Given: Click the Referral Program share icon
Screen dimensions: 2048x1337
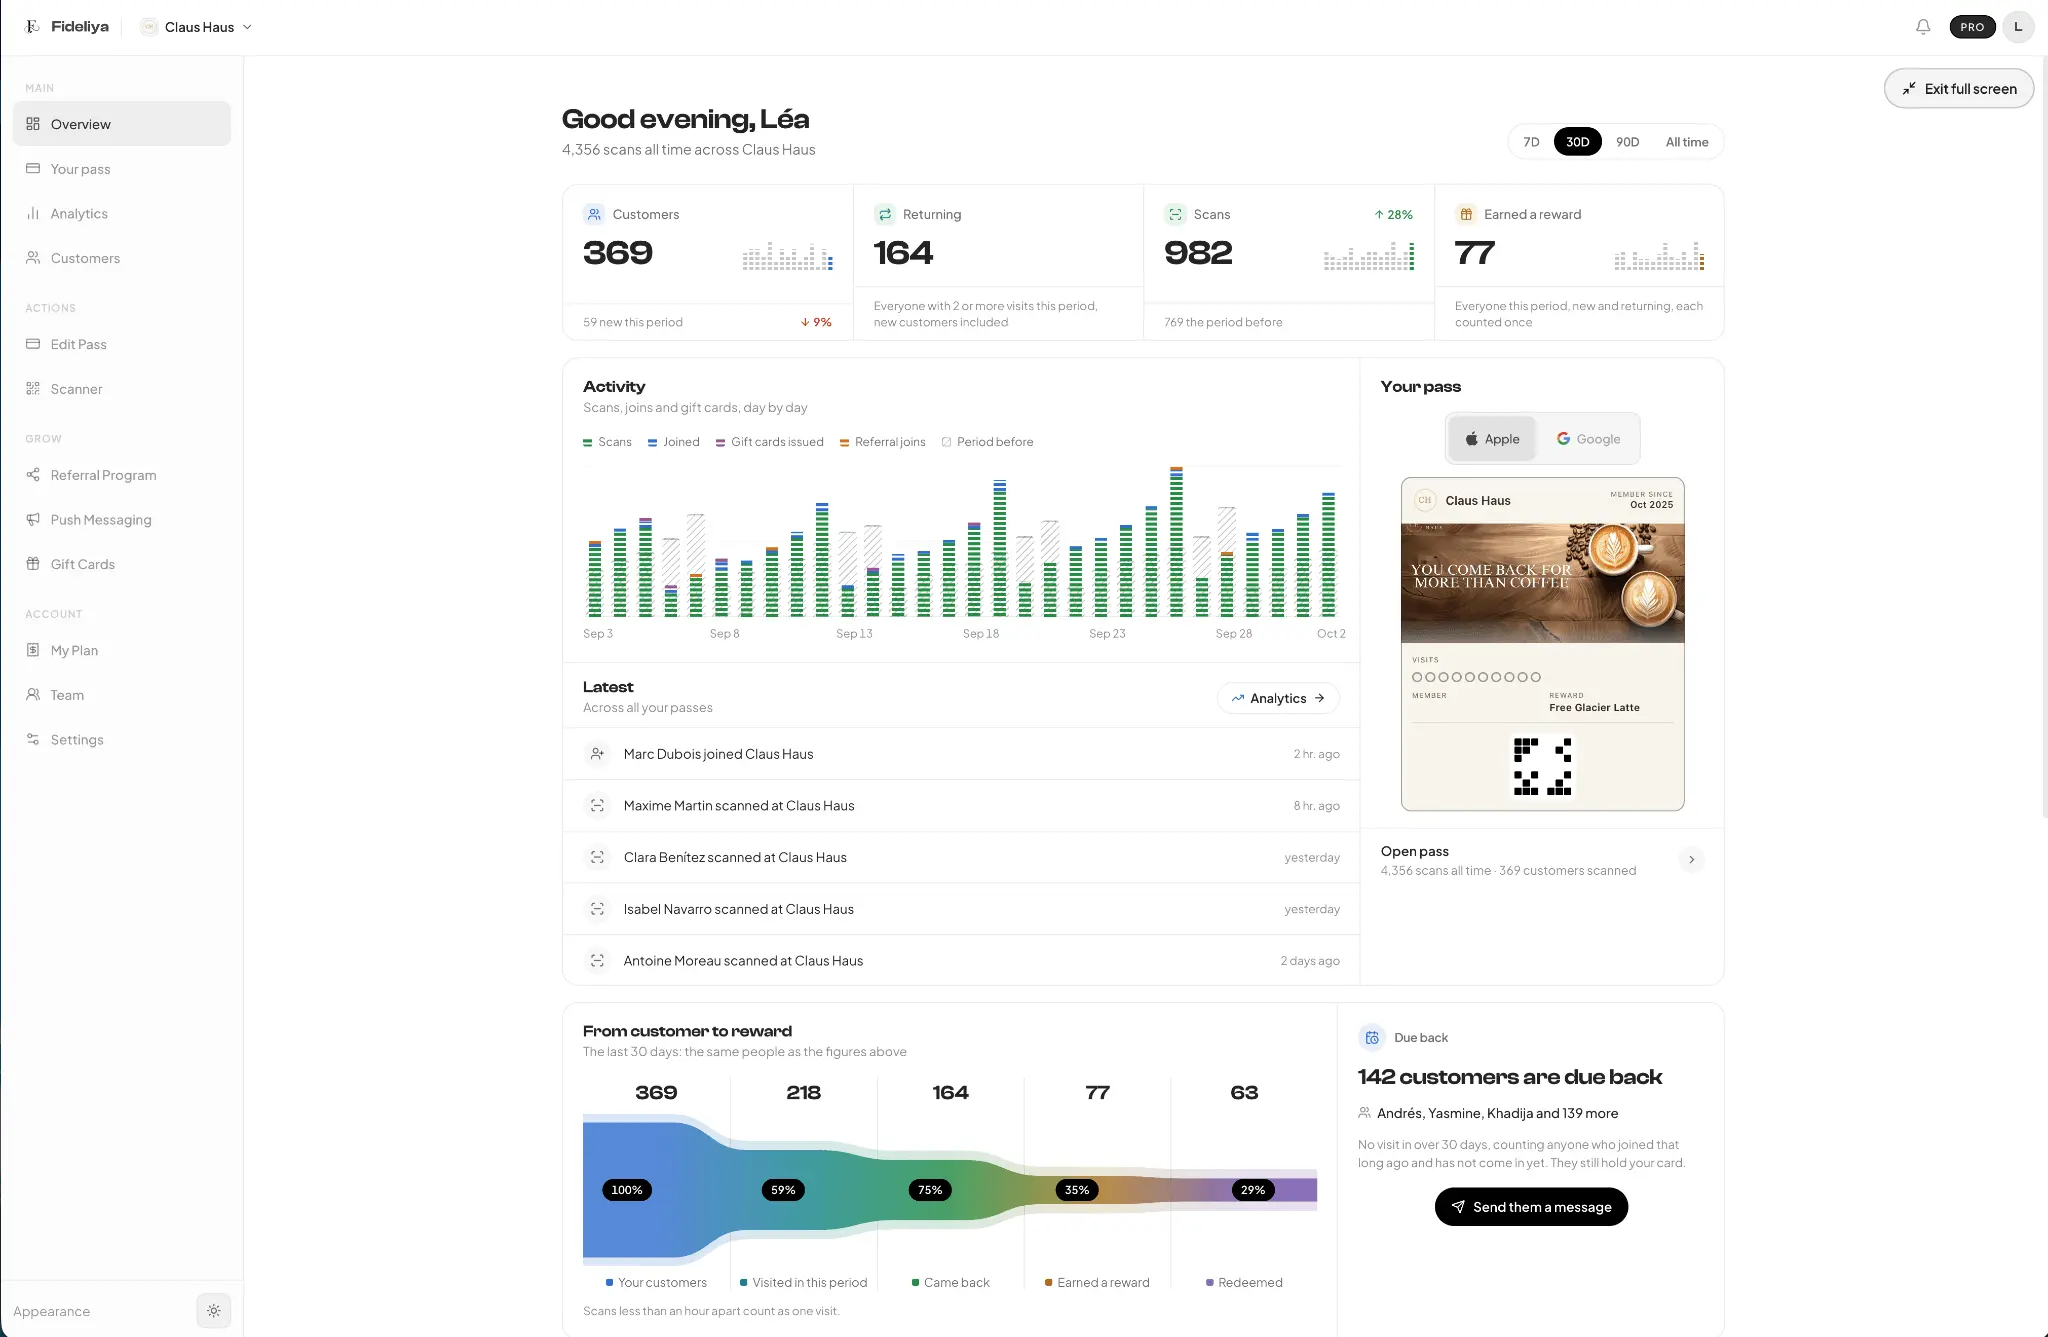Looking at the screenshot, I should (x=33, y=475).
